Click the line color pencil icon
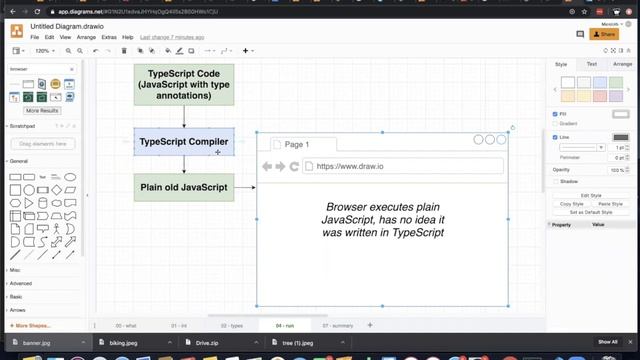 (x=180, y=51)
